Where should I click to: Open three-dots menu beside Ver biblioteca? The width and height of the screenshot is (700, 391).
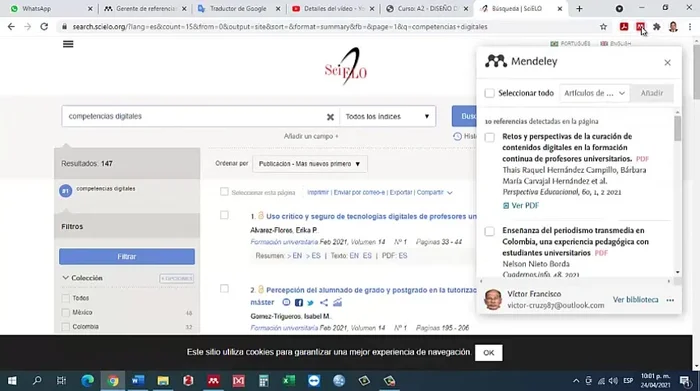coord(670,300)
